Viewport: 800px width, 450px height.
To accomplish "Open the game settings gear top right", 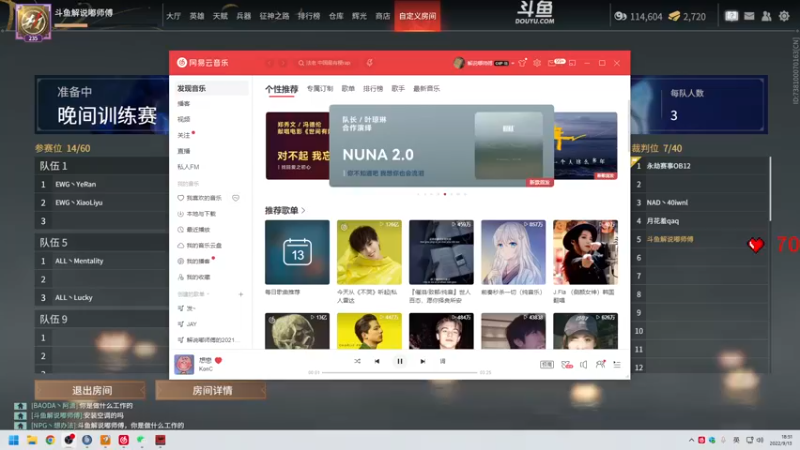I will pos(784,16).
